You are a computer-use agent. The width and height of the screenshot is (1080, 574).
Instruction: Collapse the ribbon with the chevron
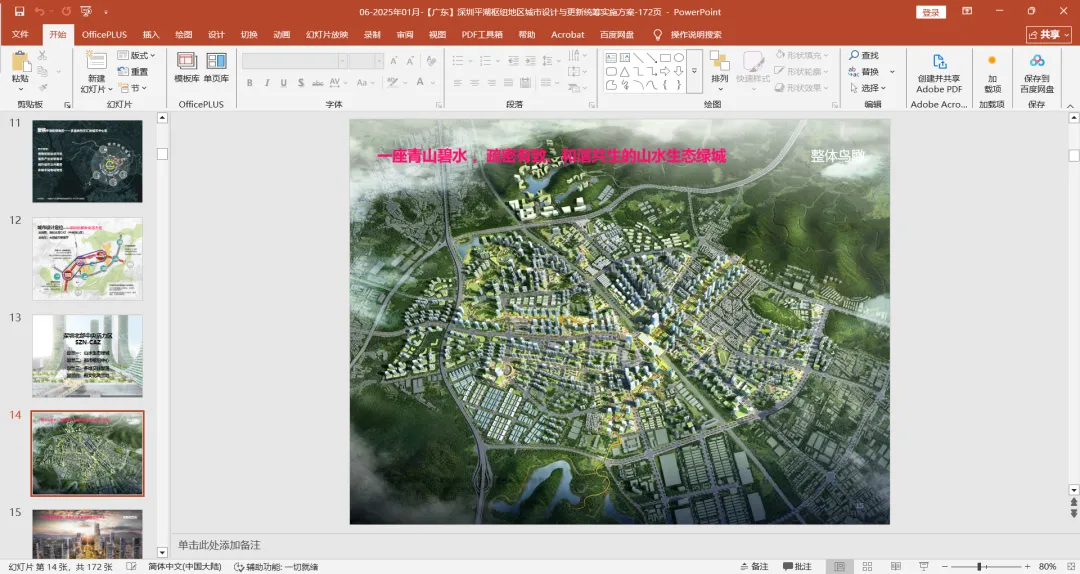(1070, 105)
